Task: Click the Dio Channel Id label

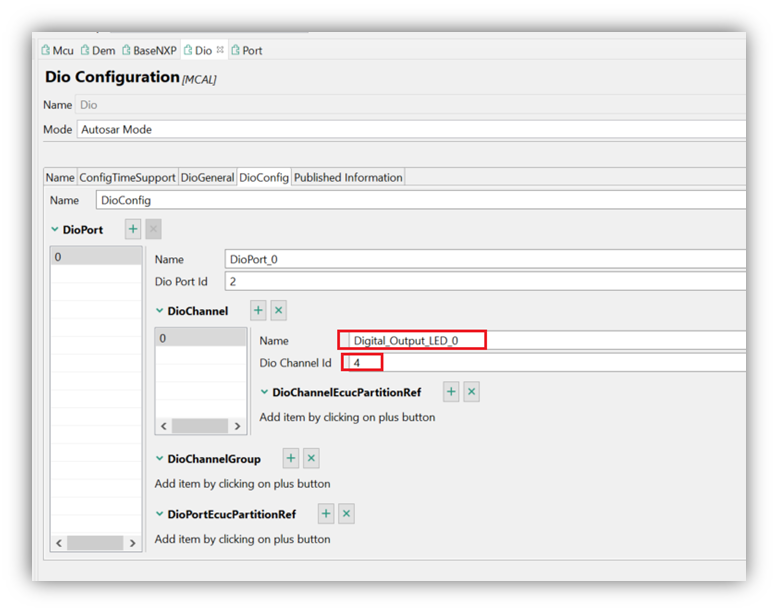Action: 295,363
